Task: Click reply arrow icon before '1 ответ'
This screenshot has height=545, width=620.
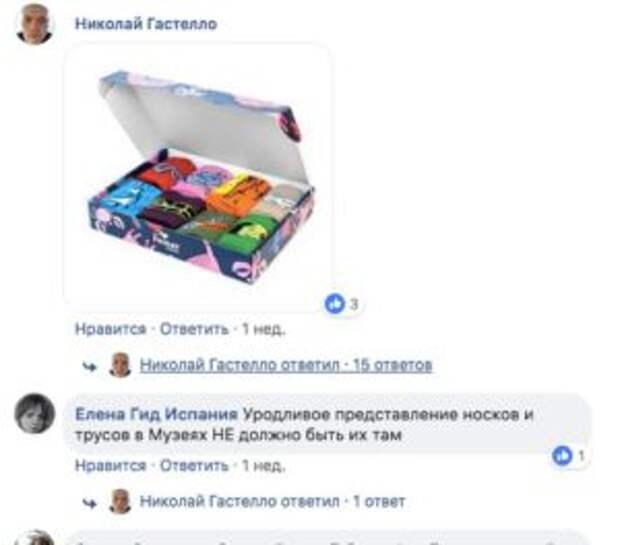Action: coord(89,503)
